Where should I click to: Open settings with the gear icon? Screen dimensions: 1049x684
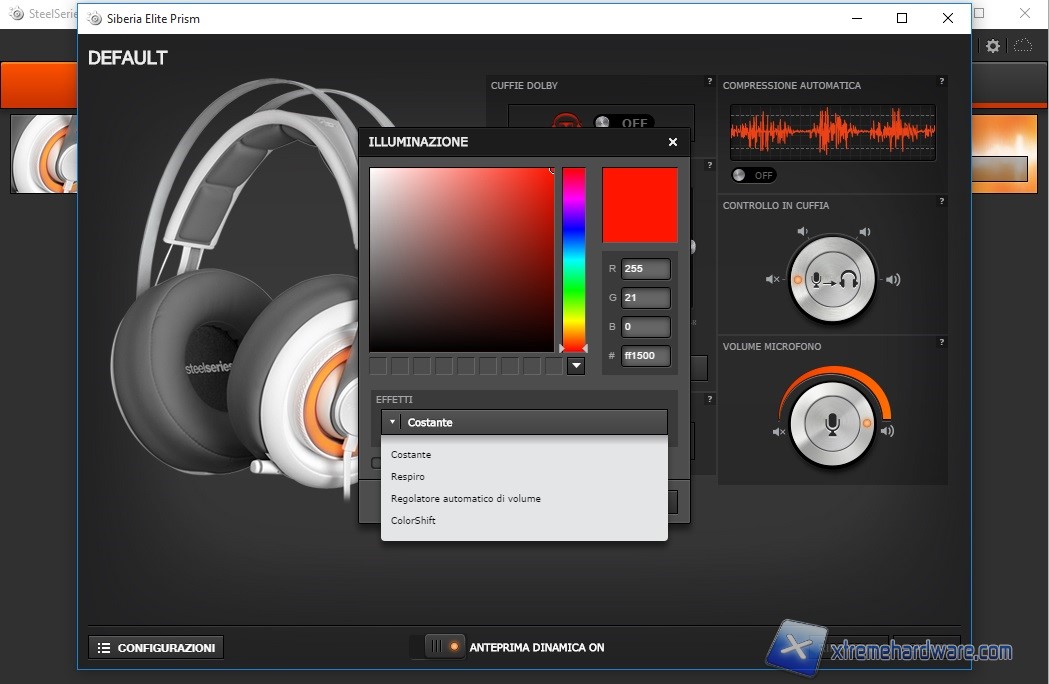(x=993, y=46)
